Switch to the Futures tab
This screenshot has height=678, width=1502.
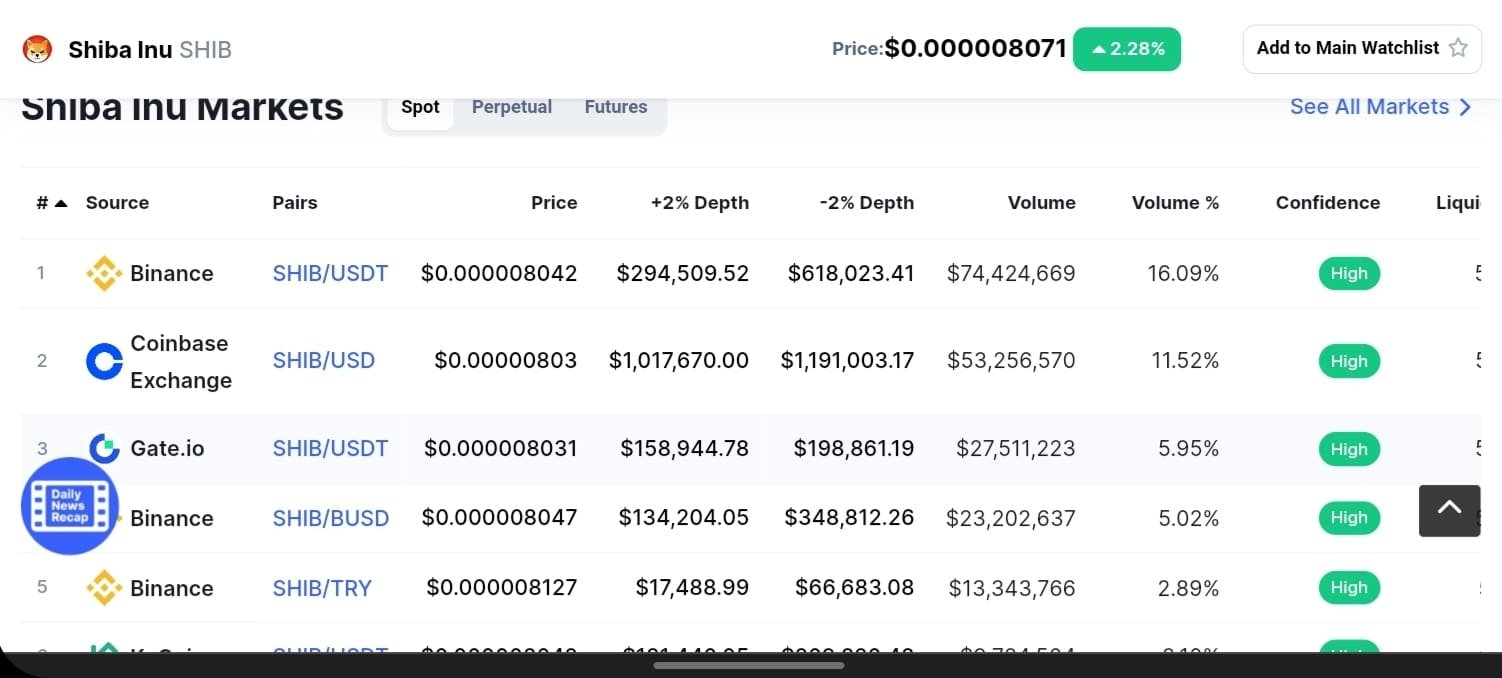[x=615, y=107]
